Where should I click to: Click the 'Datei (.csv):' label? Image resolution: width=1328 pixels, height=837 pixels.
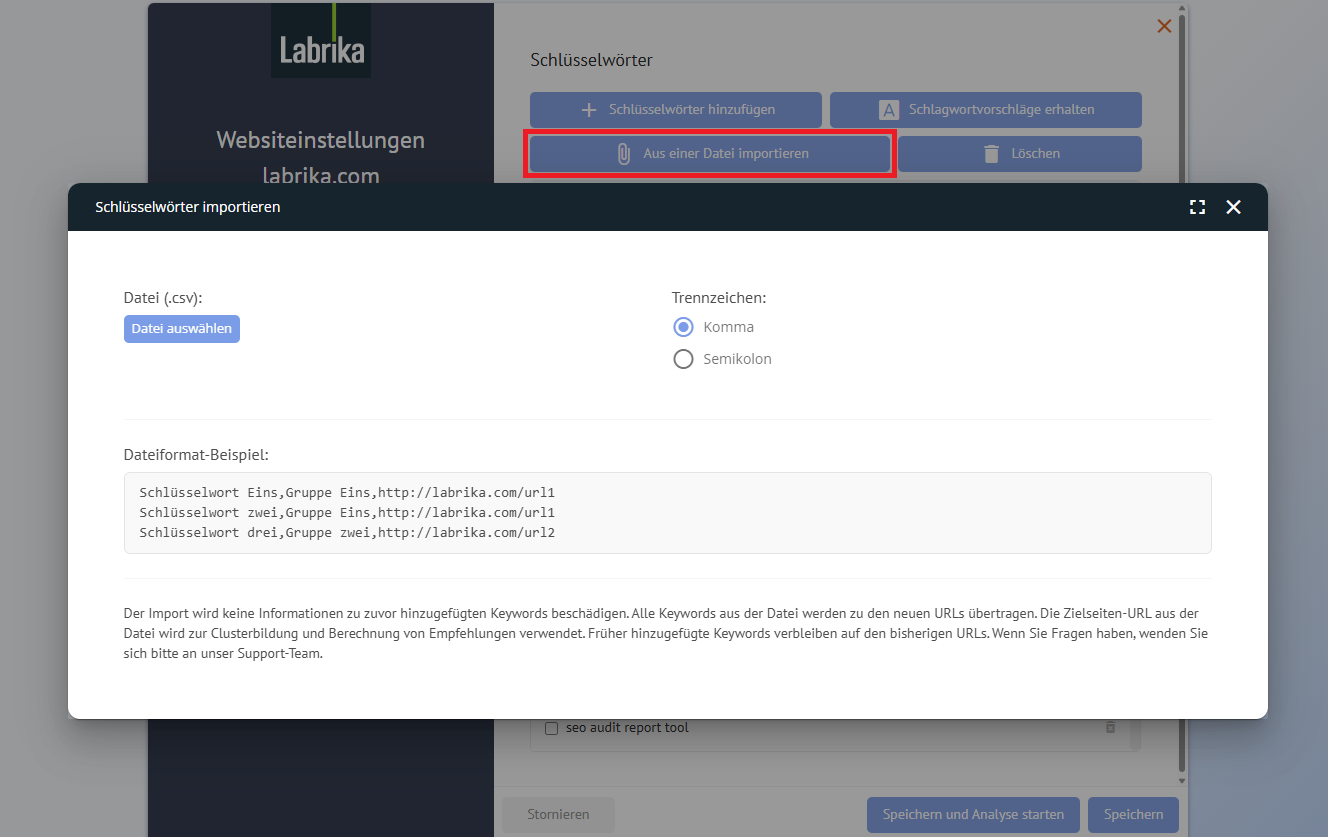pyautogui.click(x=163, y=298)
